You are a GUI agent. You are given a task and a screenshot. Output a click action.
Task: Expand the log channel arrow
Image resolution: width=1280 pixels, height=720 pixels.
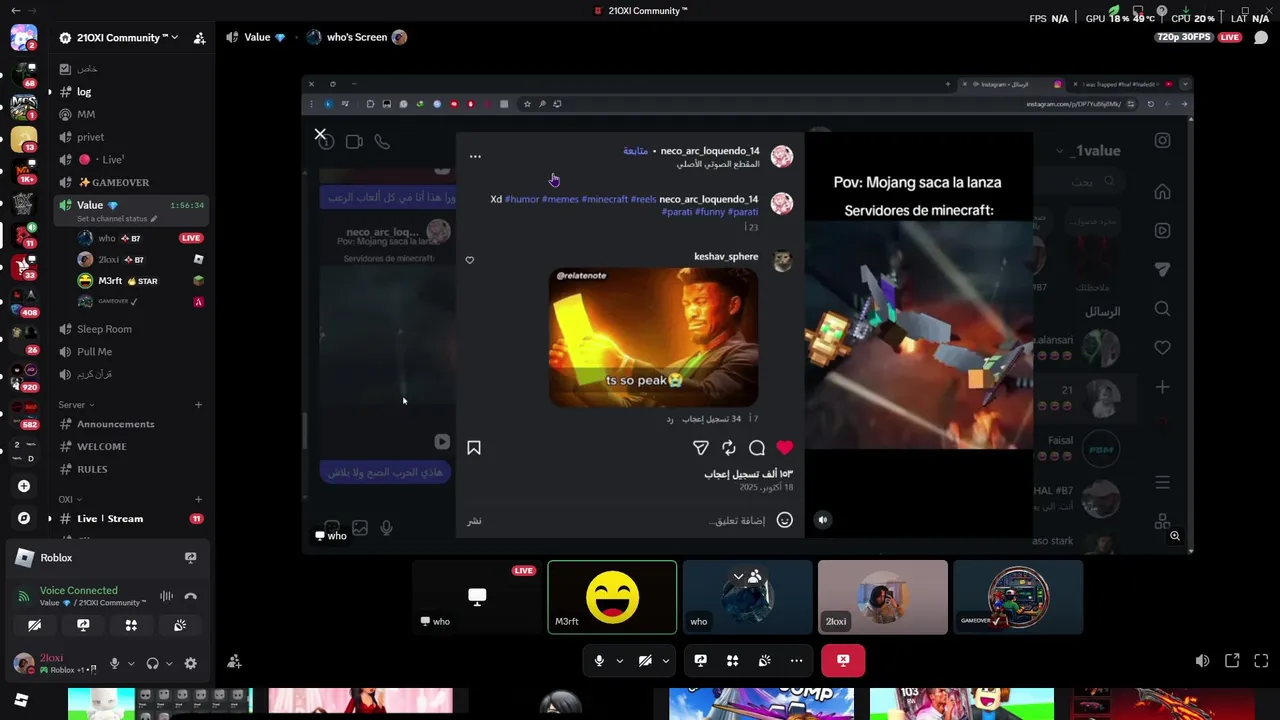click(49, 92)
